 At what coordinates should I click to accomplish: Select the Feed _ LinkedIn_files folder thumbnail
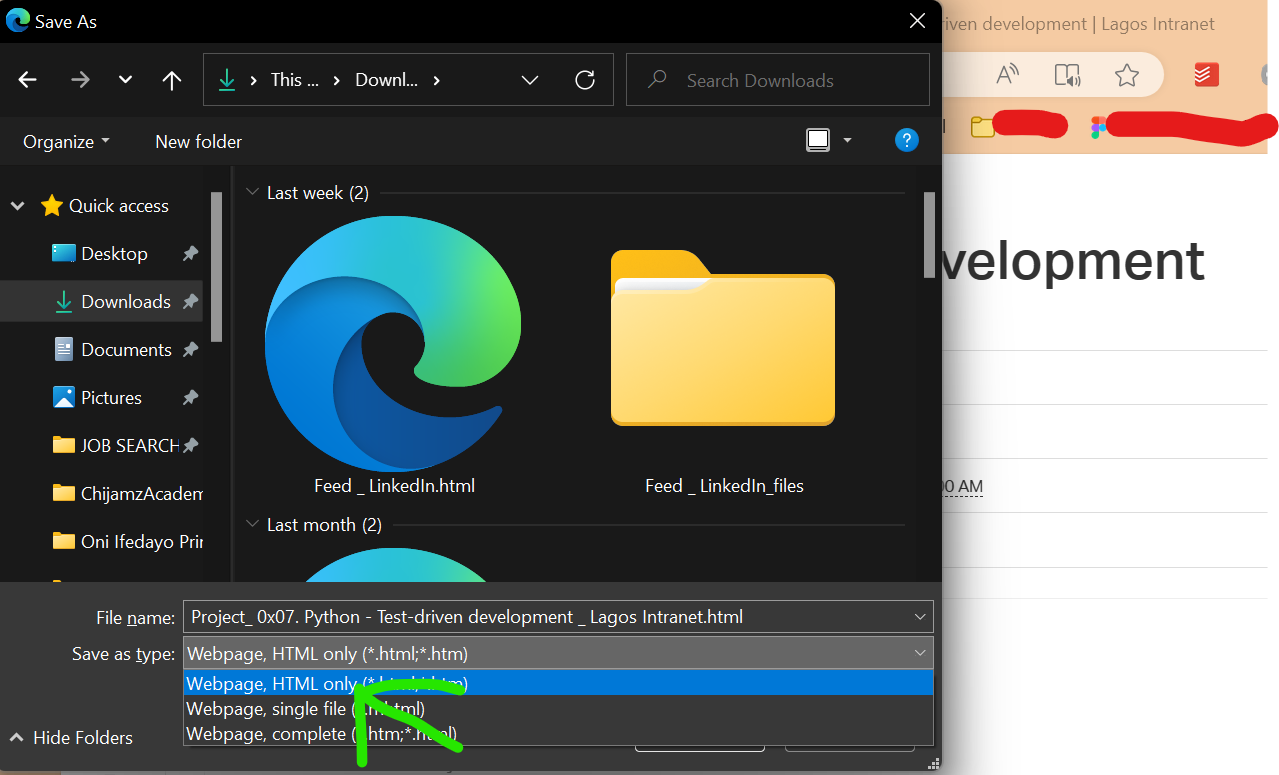(722, 338)
